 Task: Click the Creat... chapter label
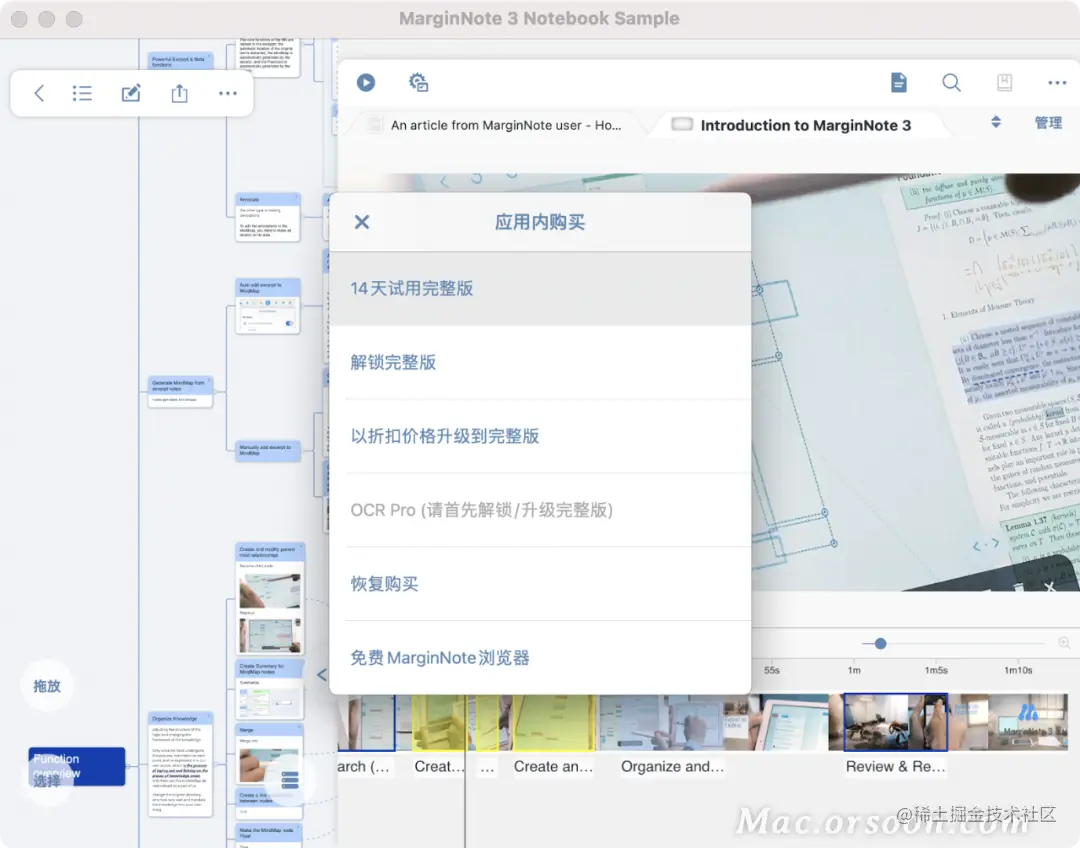tap(439, 766)
